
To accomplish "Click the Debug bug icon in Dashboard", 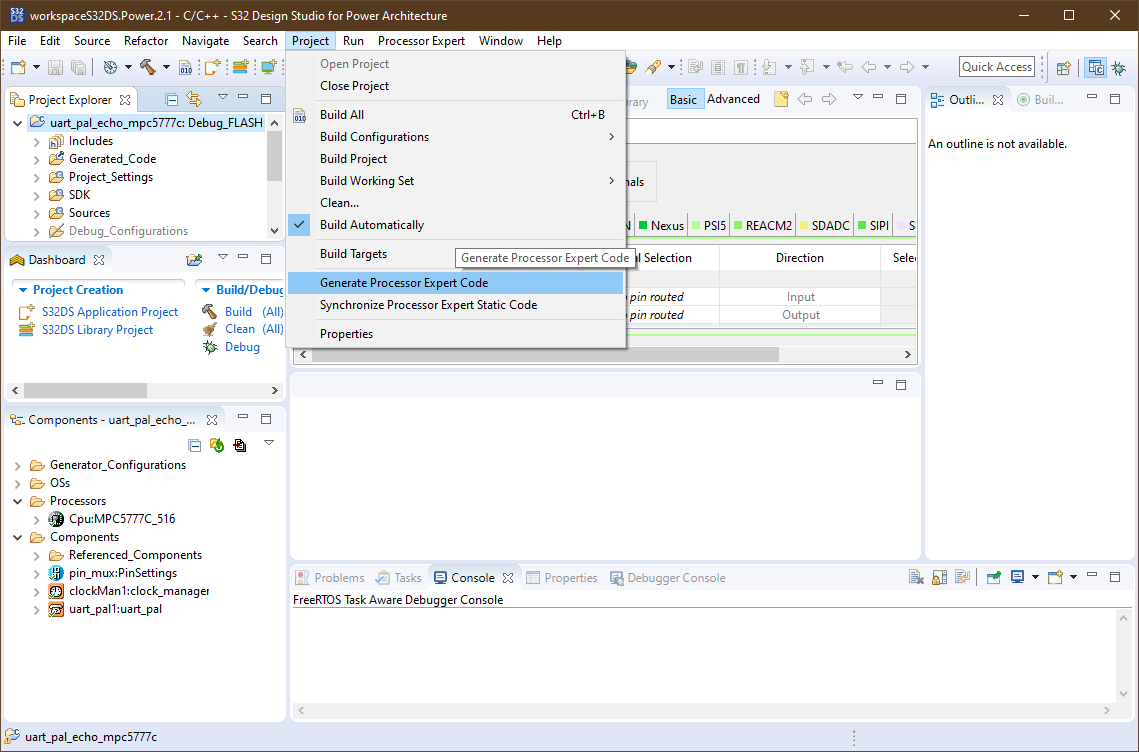I will click(x=210, y=347).
